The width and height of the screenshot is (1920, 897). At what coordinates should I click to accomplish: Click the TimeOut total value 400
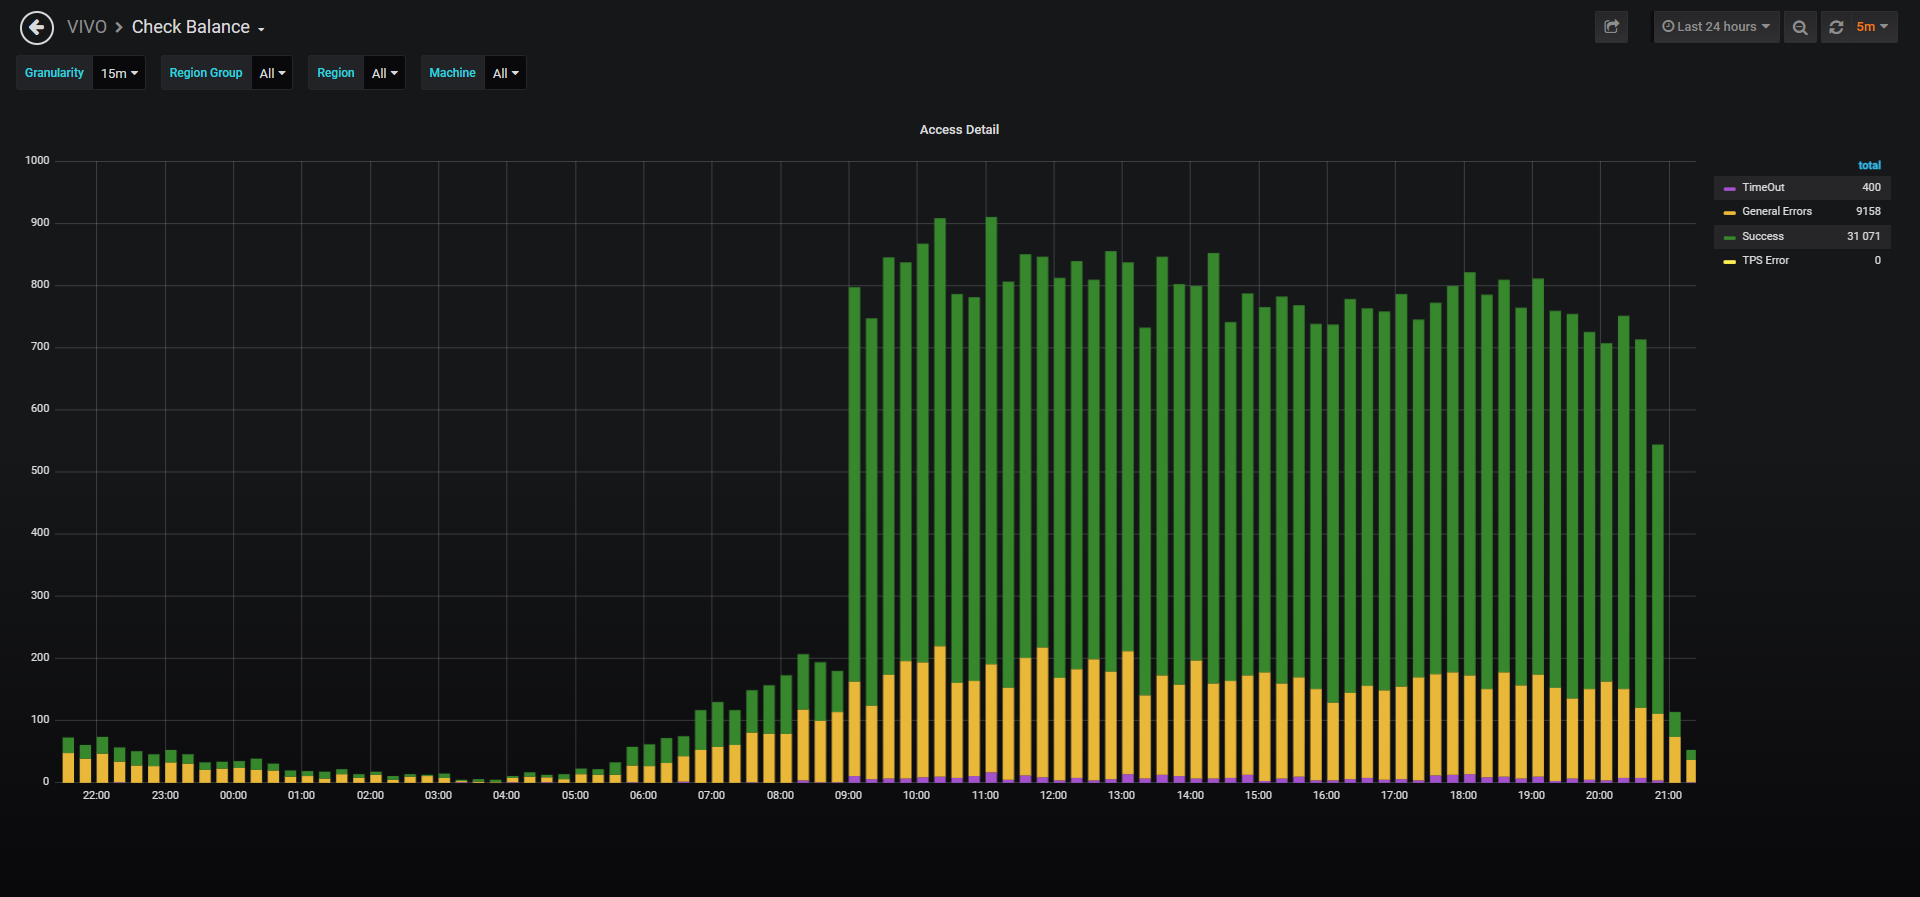[1871, 187]
